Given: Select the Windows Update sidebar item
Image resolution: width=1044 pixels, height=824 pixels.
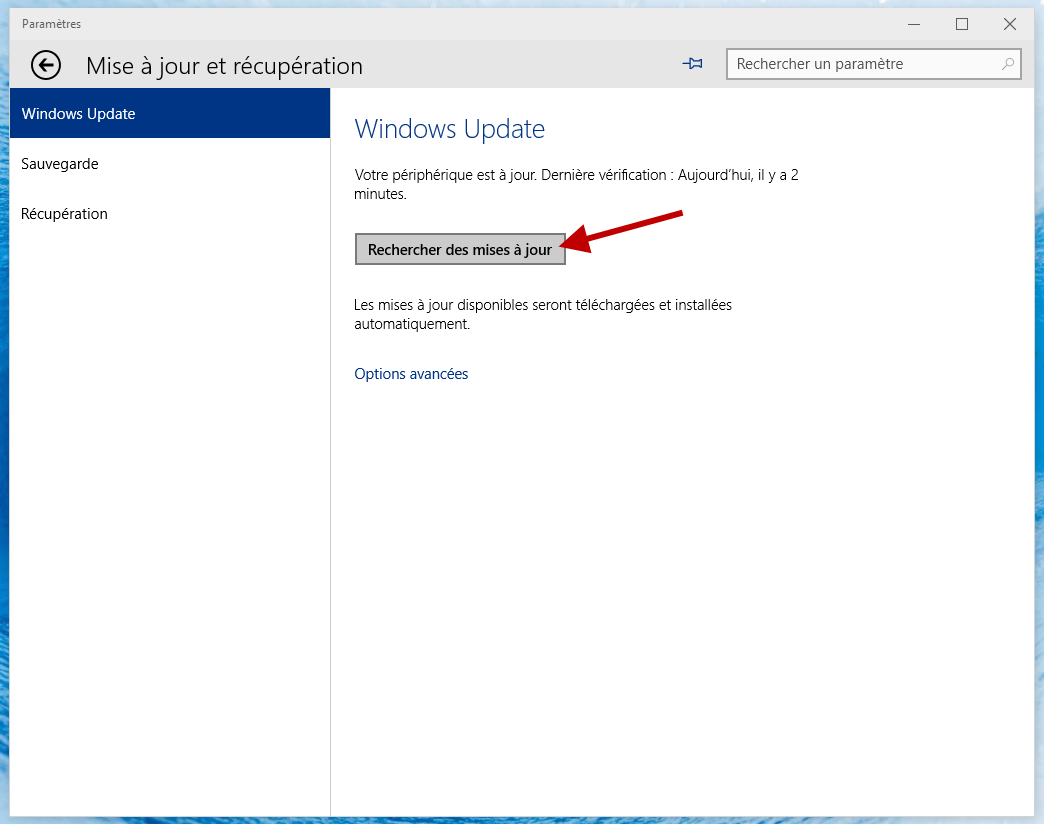Looking at the screenshot, I should [x=170, y=113].
